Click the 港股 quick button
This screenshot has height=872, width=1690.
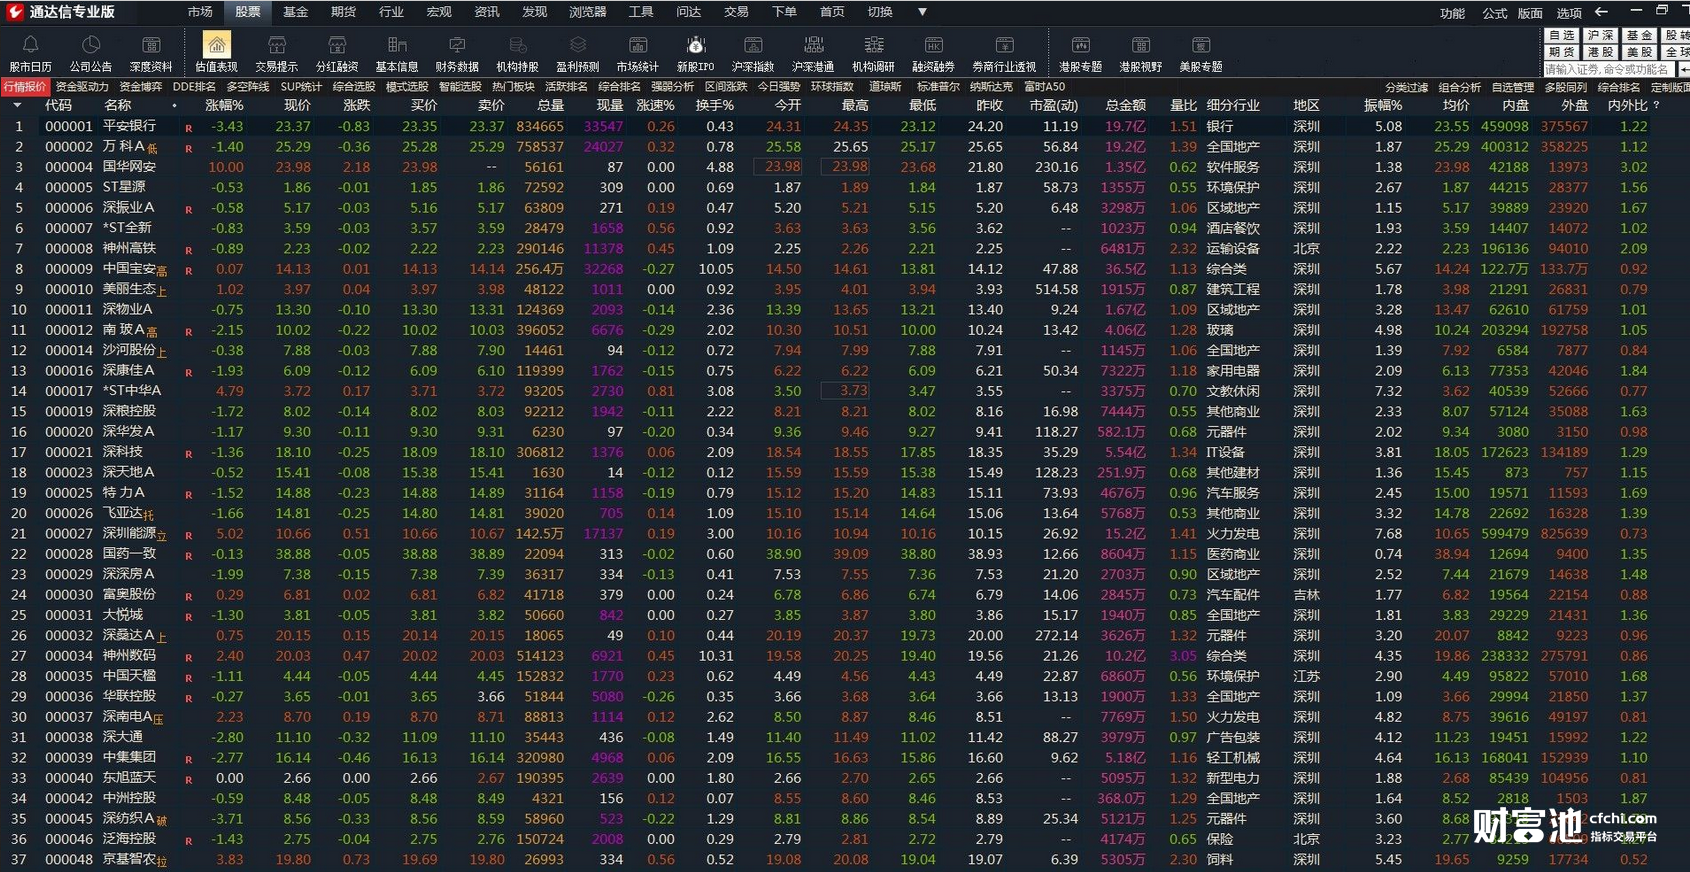(1600, 52)
